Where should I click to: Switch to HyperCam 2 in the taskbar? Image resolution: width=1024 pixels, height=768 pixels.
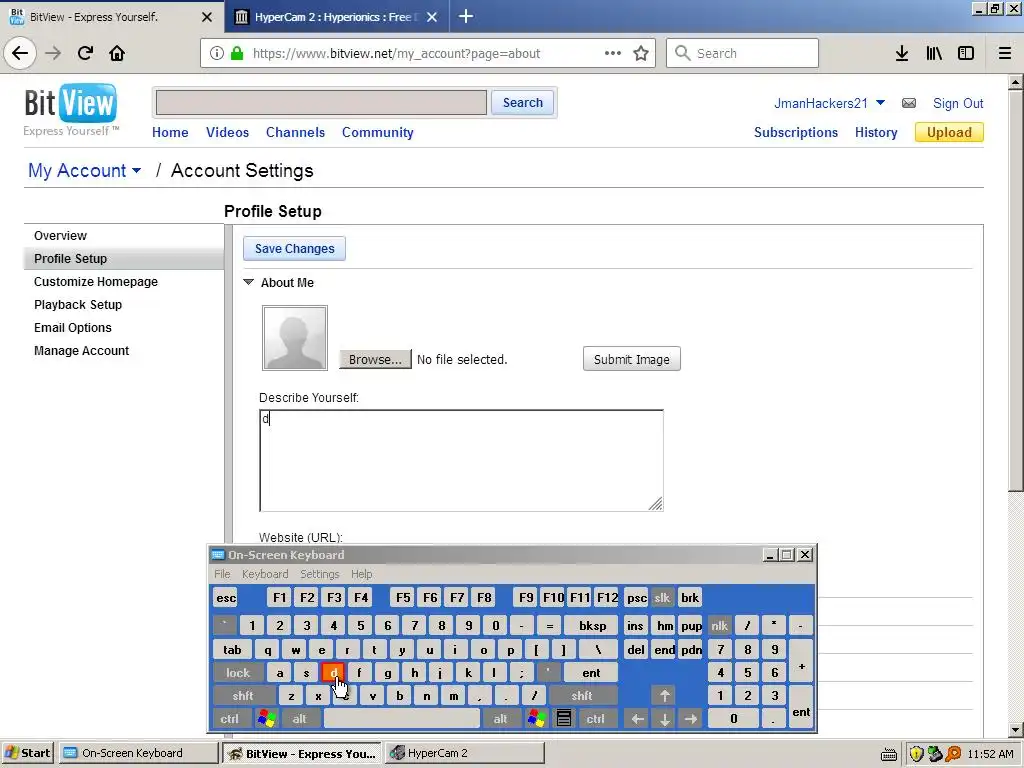464,753
